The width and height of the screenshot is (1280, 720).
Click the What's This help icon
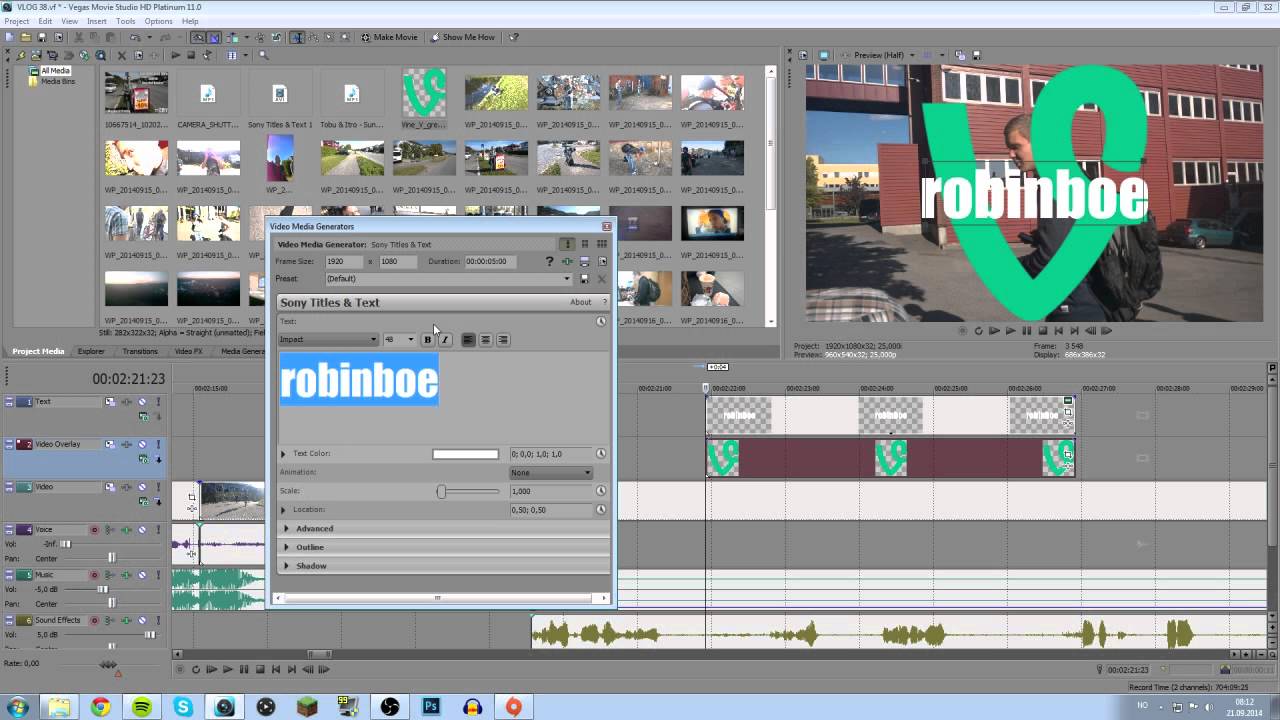[514, 37]
